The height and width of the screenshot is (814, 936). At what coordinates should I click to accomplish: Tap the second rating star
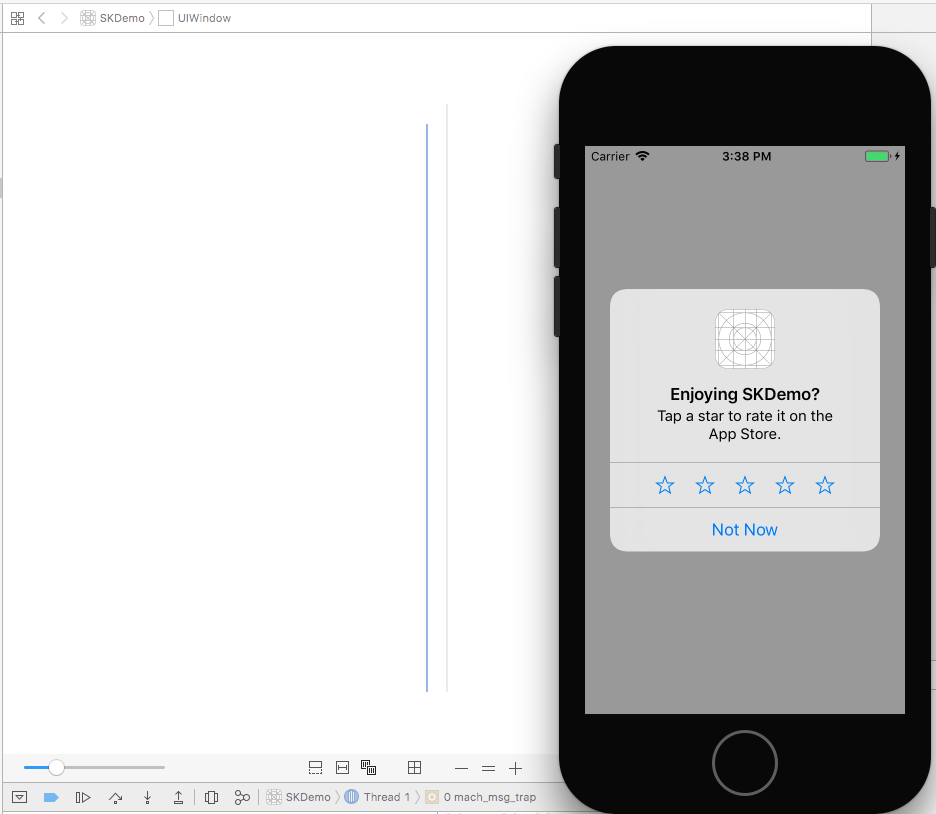coord(705,485)
